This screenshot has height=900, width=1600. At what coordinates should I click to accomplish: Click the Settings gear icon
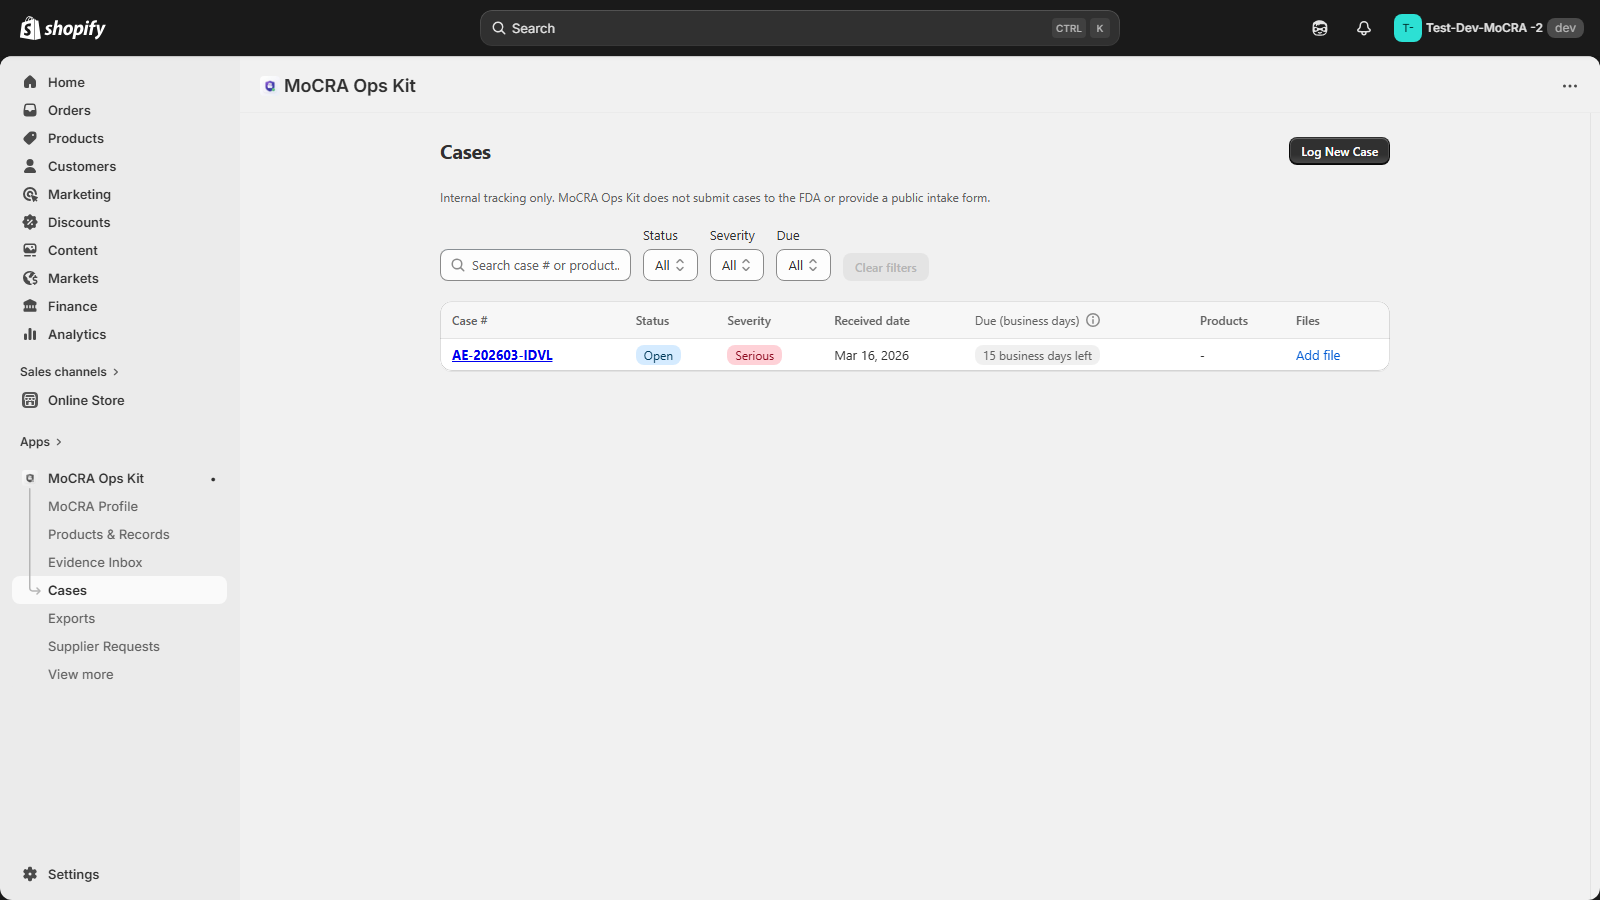coord(30,874)
